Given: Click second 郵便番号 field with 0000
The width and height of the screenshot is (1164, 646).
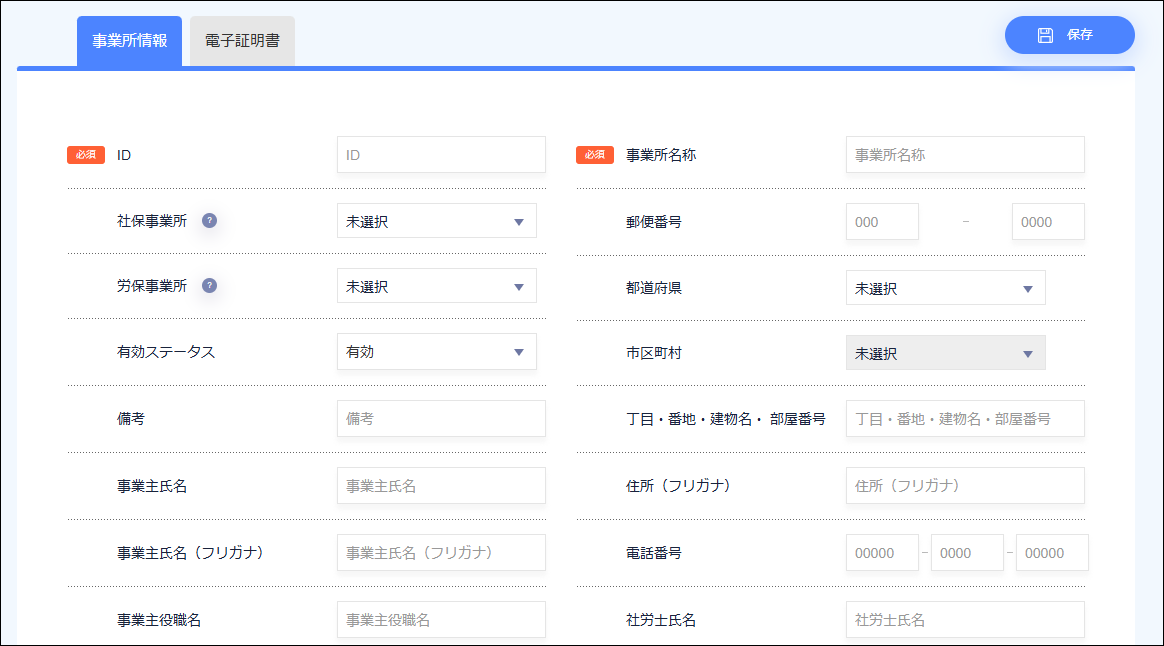Looking at the screenshot, I should 1048,222.
